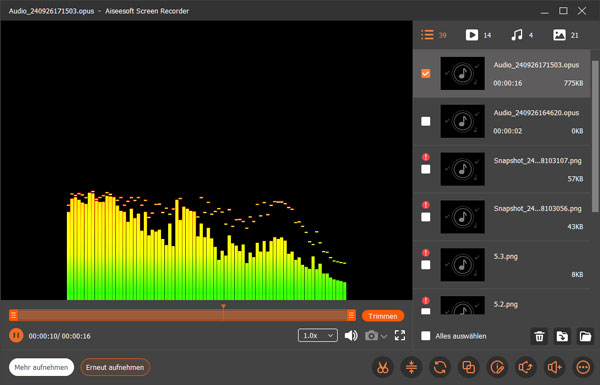Open the audio volume boost tool
This screenshot has width=600, height=385.
[554, 367]
